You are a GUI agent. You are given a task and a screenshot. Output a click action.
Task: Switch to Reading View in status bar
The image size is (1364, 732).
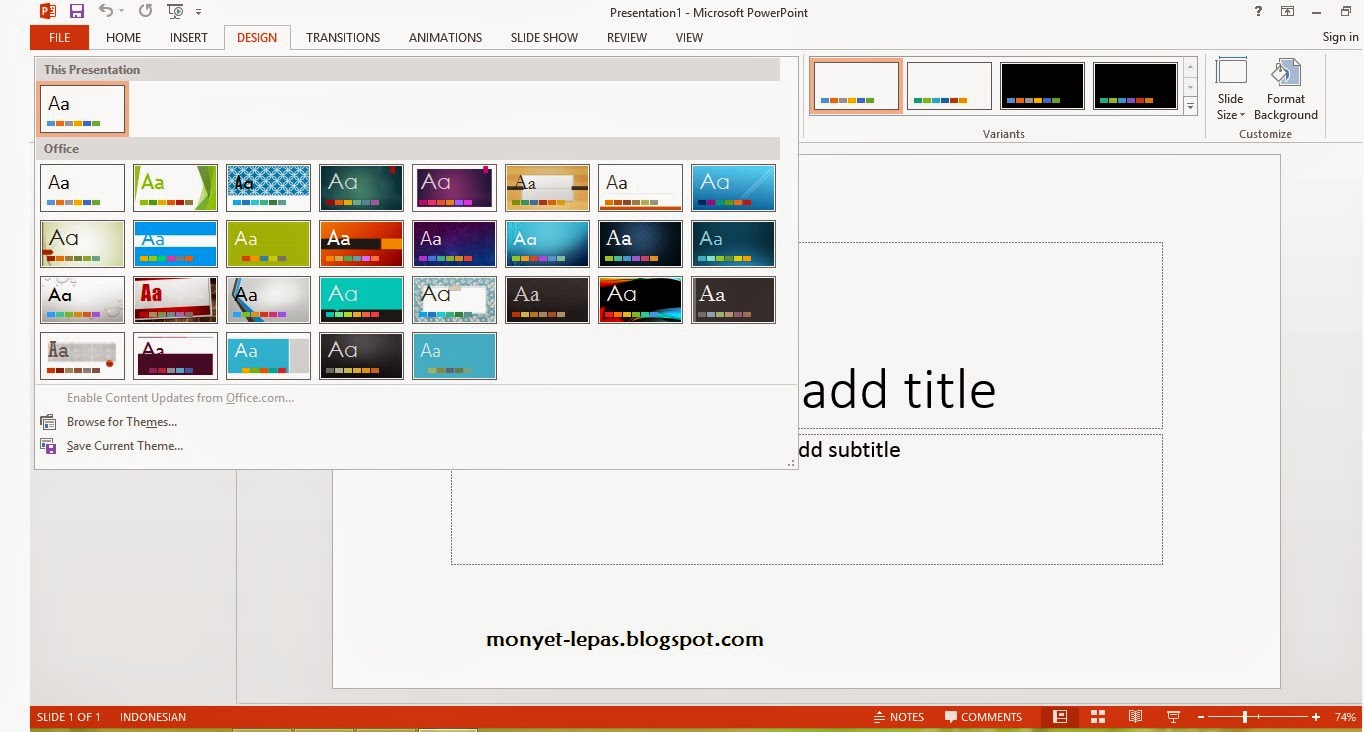point(1135,717)
